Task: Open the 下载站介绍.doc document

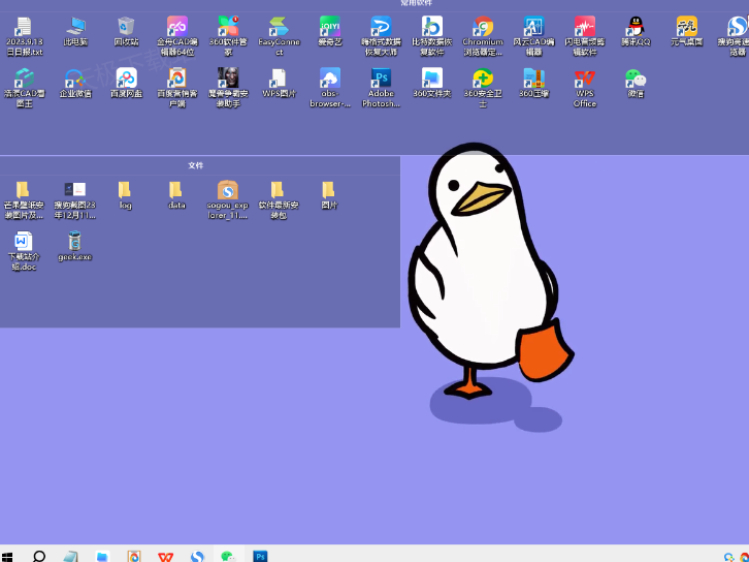Action: 23,251
